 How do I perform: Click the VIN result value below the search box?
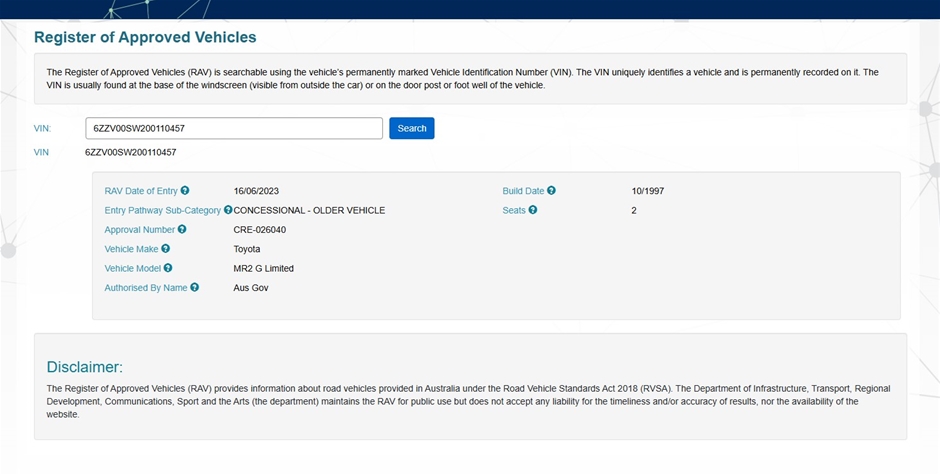(131, 152)
